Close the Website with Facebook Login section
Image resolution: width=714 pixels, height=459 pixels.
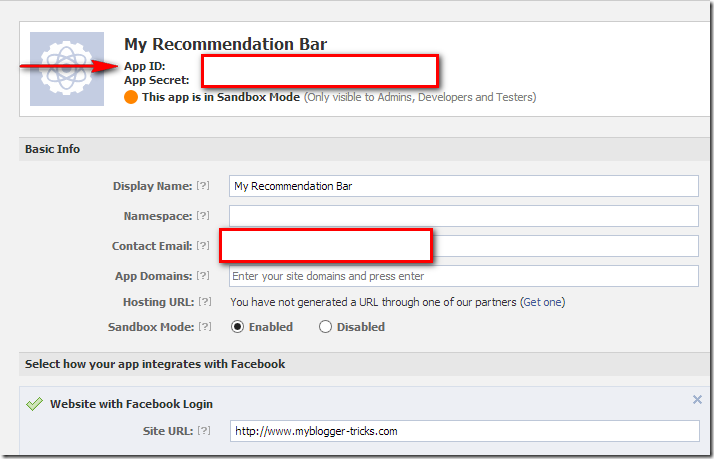coord(697,400)
